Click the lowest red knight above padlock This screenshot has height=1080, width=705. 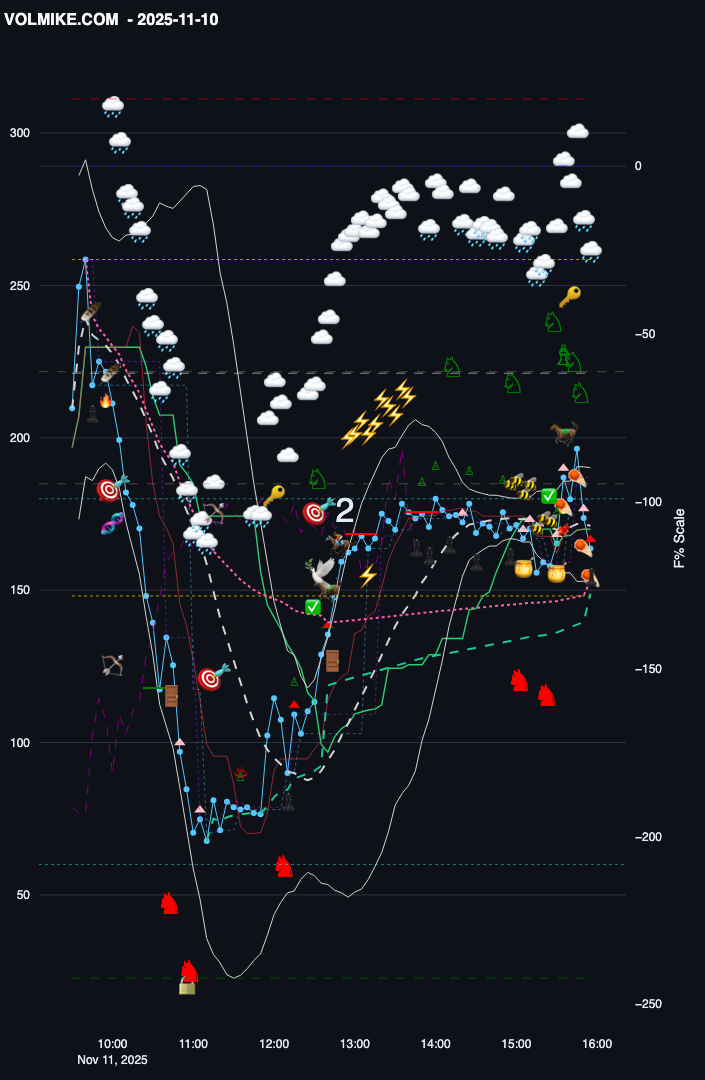189,971
